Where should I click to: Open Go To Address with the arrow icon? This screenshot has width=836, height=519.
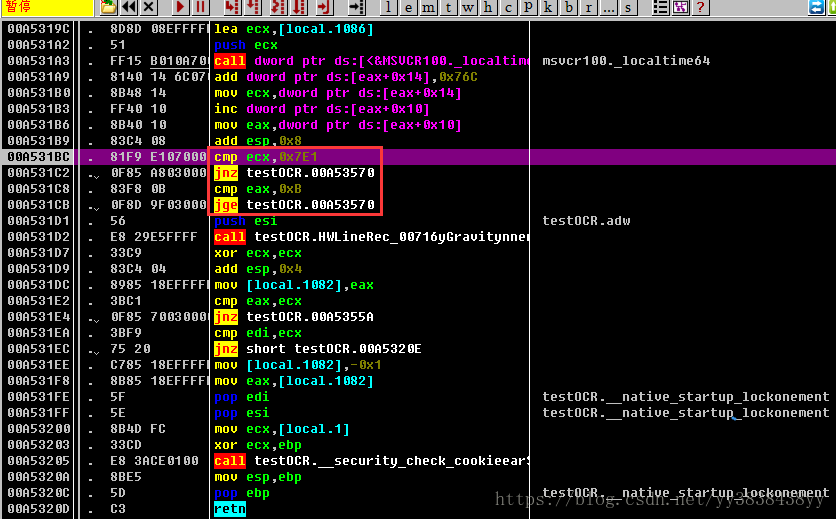356,7
